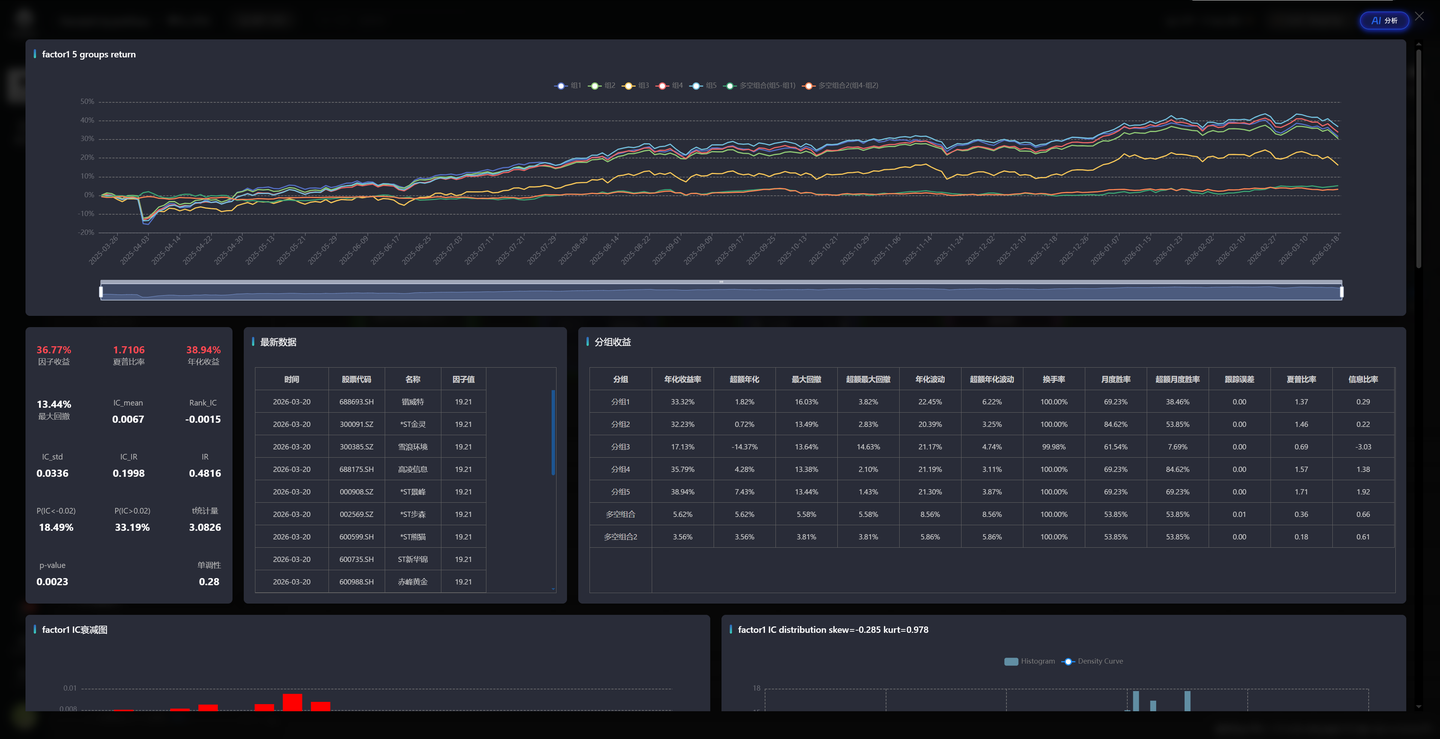The image size is (1440, 739).
Task: Toggle the Histogram legend in IC distribution
Action: (x=1029, y=661)
